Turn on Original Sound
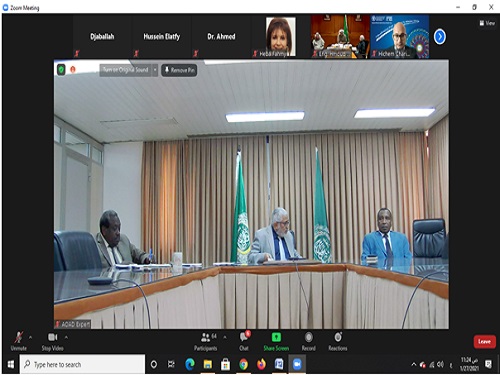Viewport: 500px width, 375px height. [x=126, y=70]
